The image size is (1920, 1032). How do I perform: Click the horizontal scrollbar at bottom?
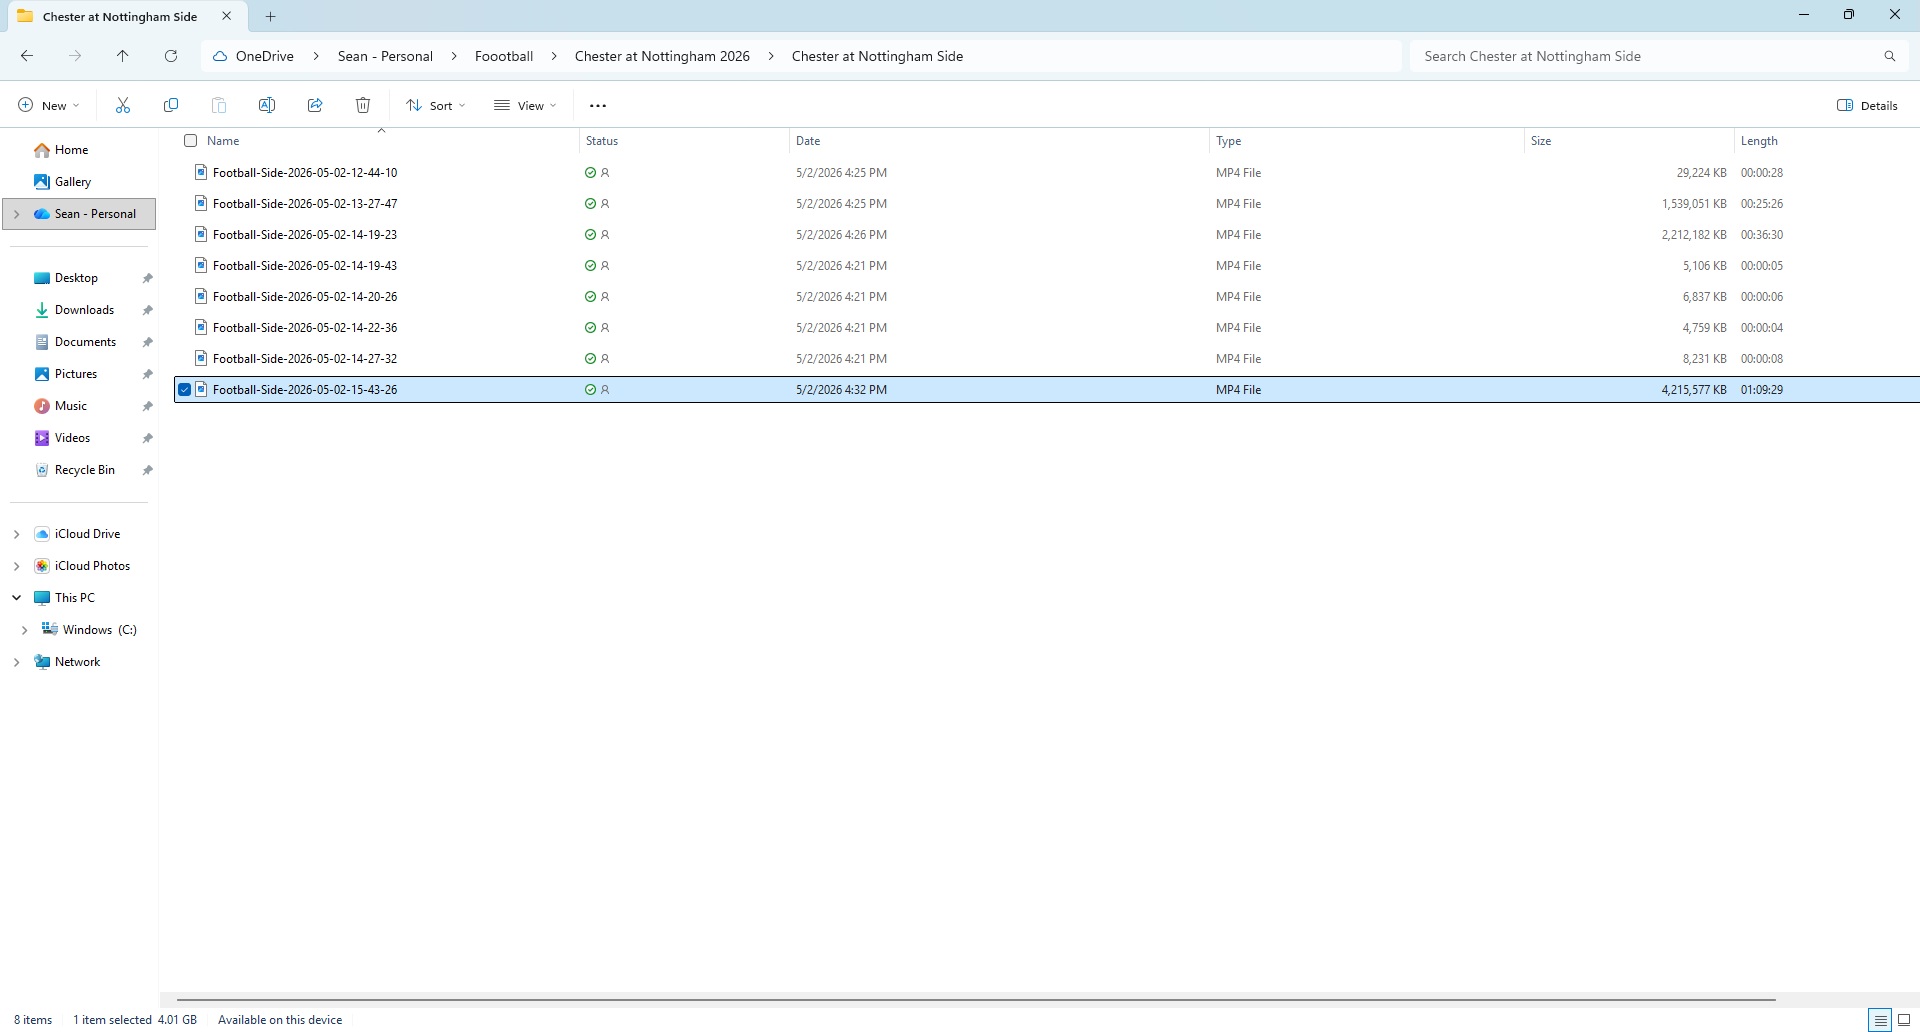tap(976, 999)
